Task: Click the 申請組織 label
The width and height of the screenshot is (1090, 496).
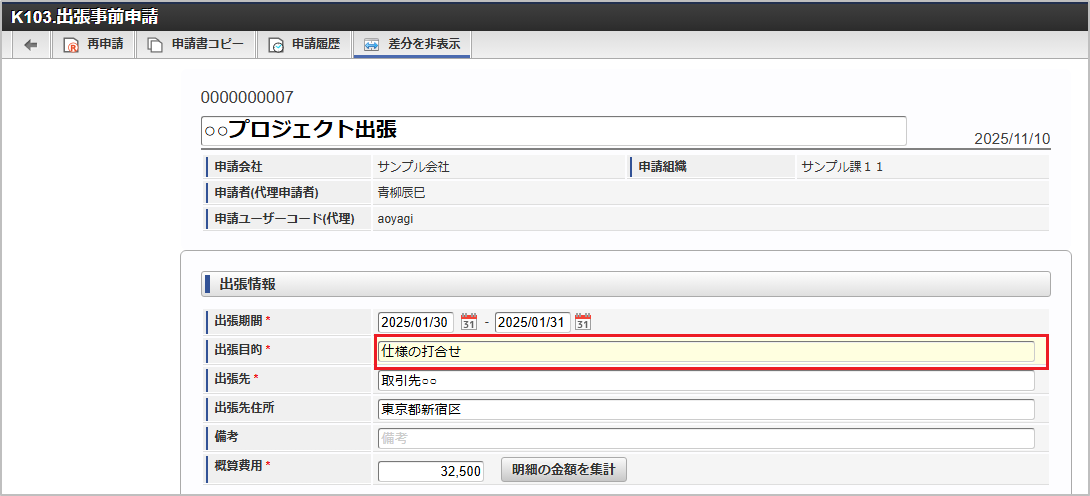Action: click(662, 167)
